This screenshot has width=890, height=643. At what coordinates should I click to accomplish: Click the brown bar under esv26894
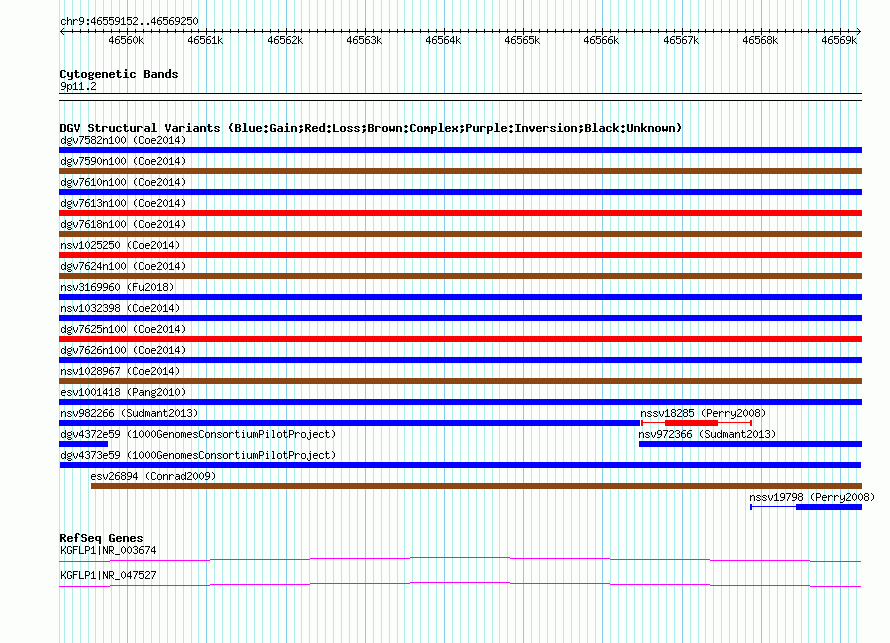pyautogui.click(x=476, y=486)
